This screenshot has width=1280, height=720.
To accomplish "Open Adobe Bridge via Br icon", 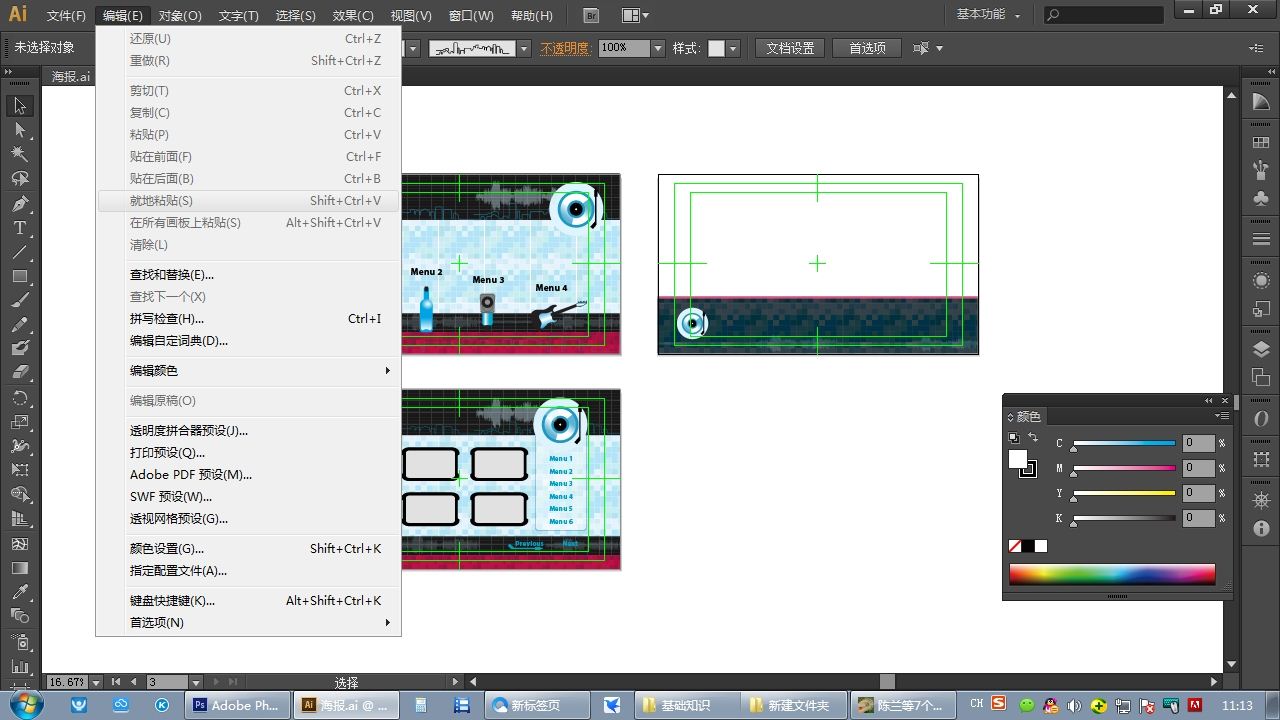I will tap(591, 15).
